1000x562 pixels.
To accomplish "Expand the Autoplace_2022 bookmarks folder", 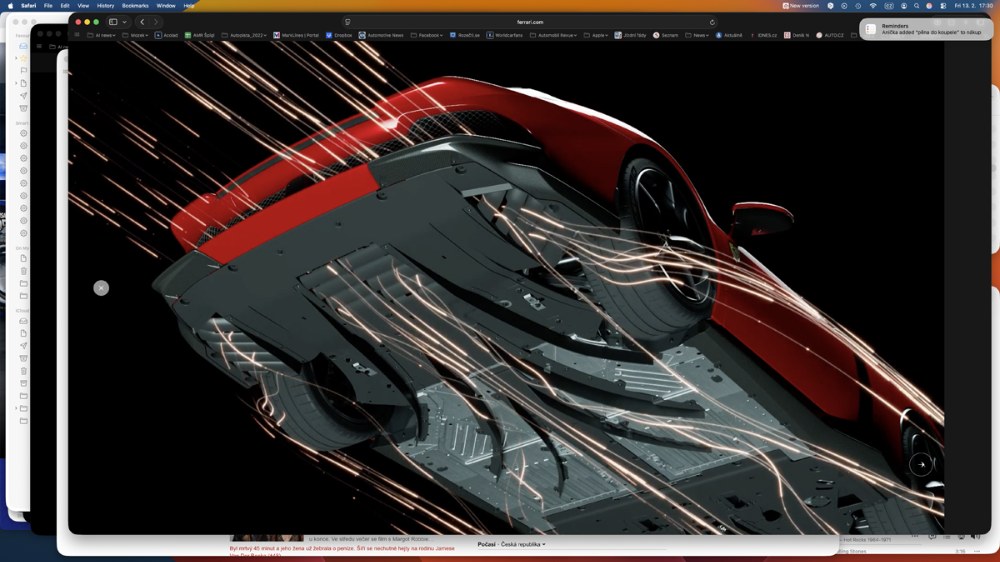I will pyautogui.click(x=247, y=35).
